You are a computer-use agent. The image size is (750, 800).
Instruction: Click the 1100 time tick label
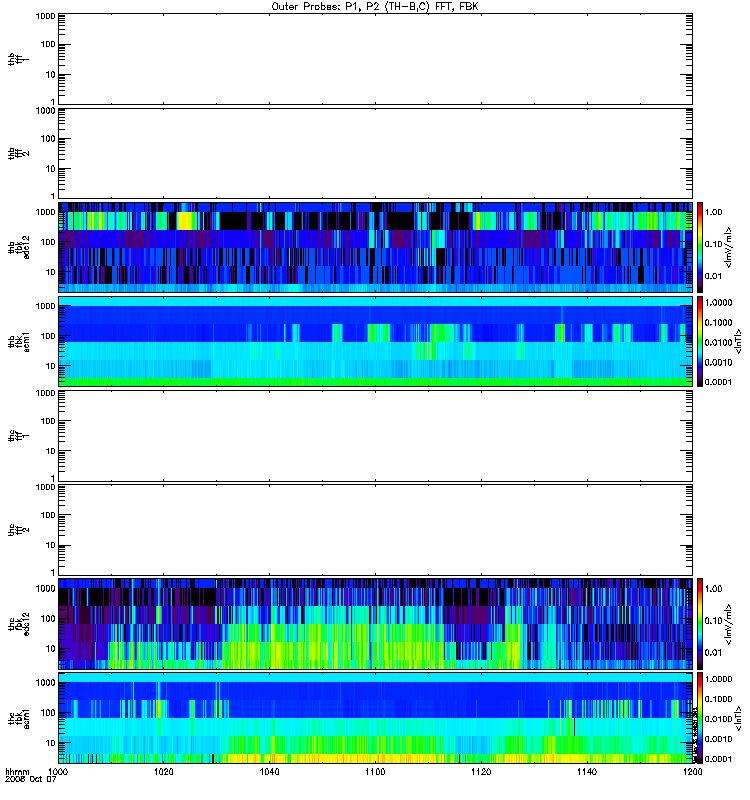coord(375,773)
